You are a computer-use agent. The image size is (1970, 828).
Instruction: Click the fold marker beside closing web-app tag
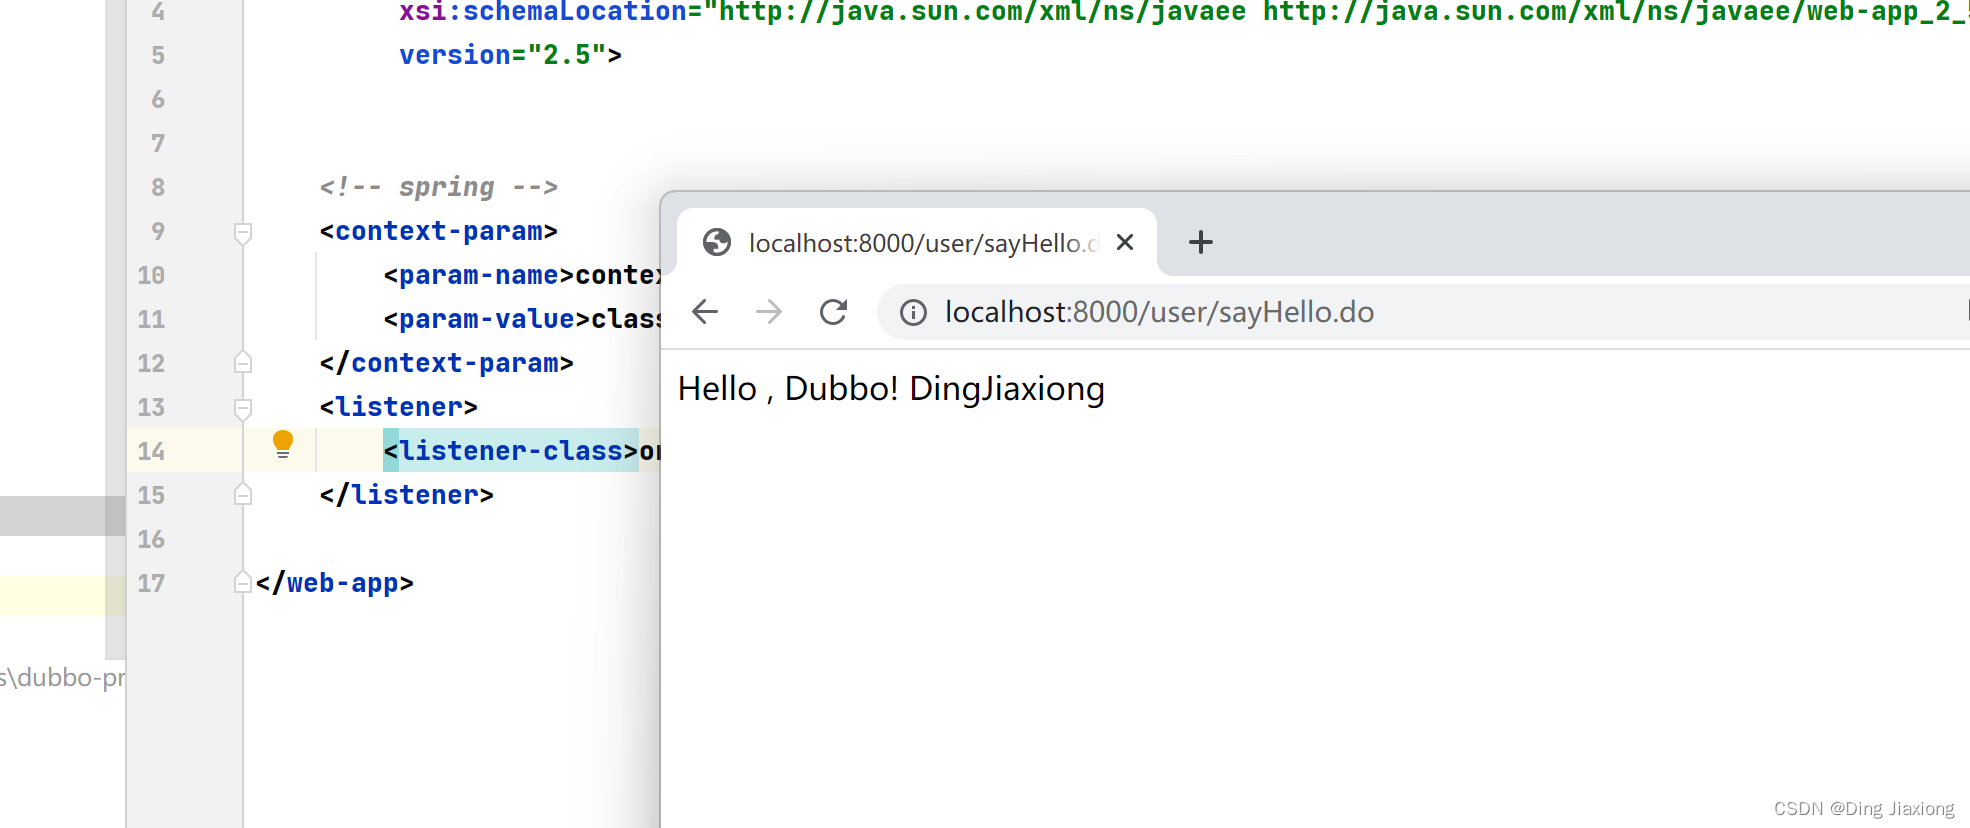[243, 582]
